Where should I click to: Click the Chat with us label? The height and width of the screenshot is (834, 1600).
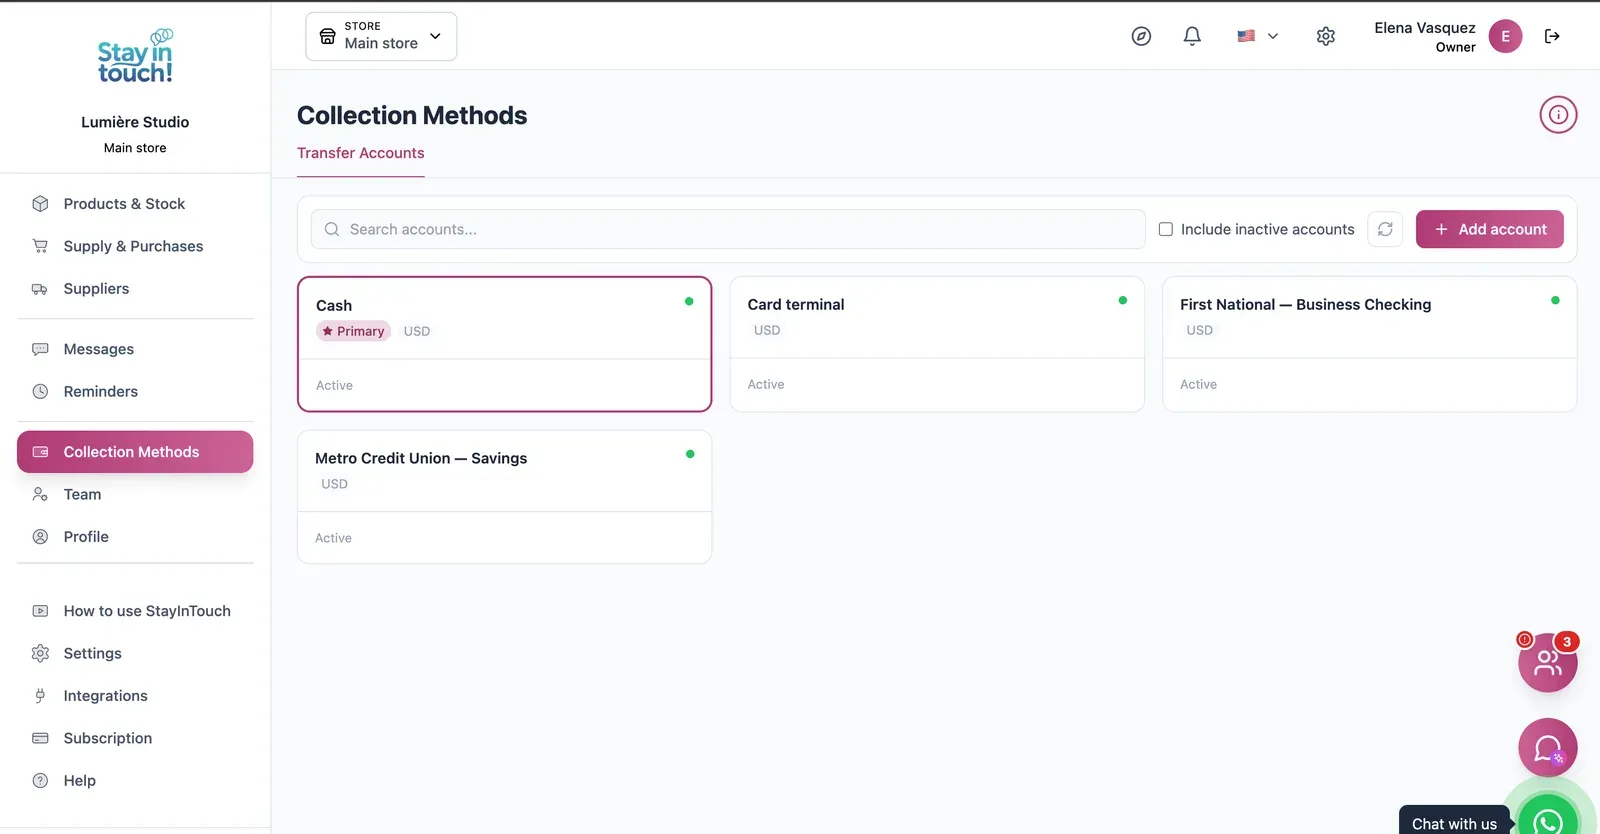point(1454,822)
